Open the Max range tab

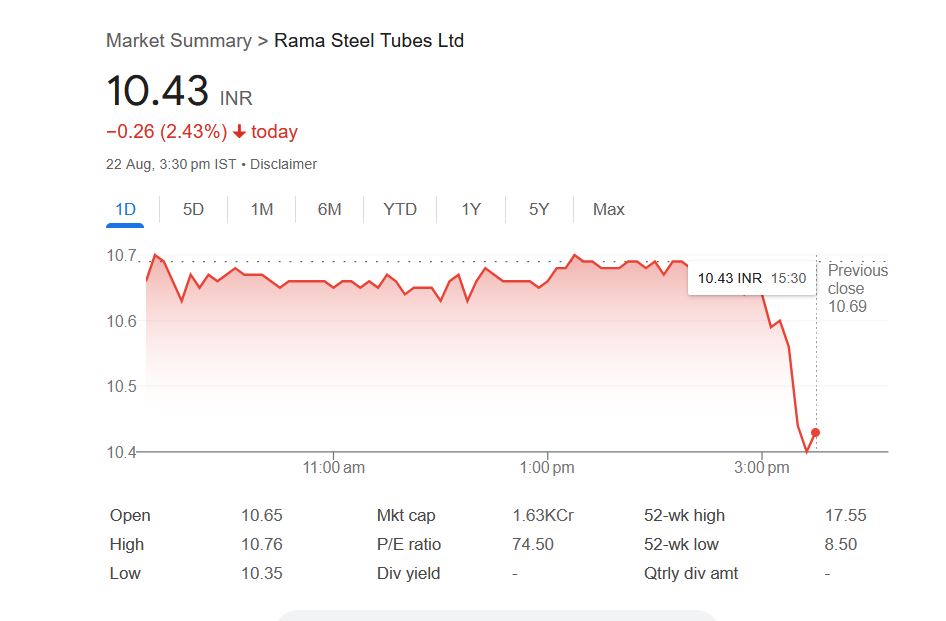click(608, 209)
